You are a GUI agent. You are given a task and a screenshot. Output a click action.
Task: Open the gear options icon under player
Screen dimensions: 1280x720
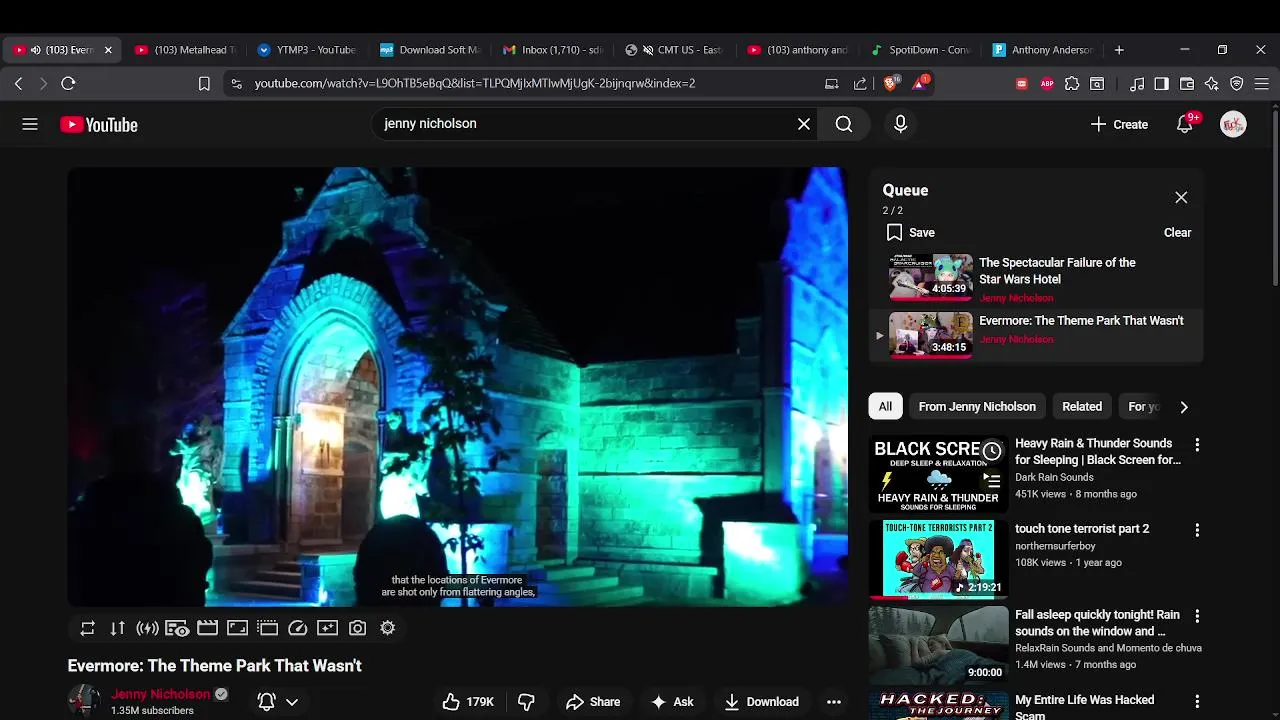click(x=387, y=628)
